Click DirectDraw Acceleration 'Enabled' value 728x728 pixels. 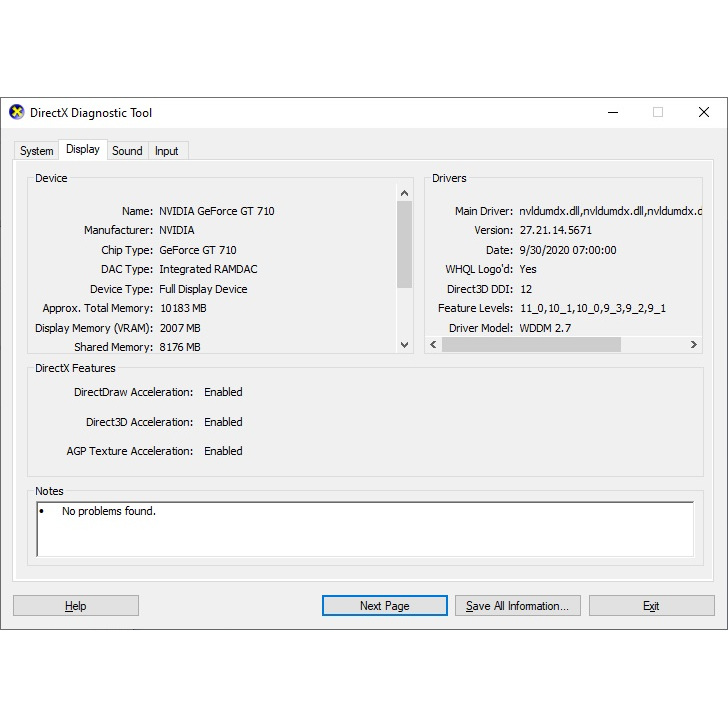[x=223, y=392]
